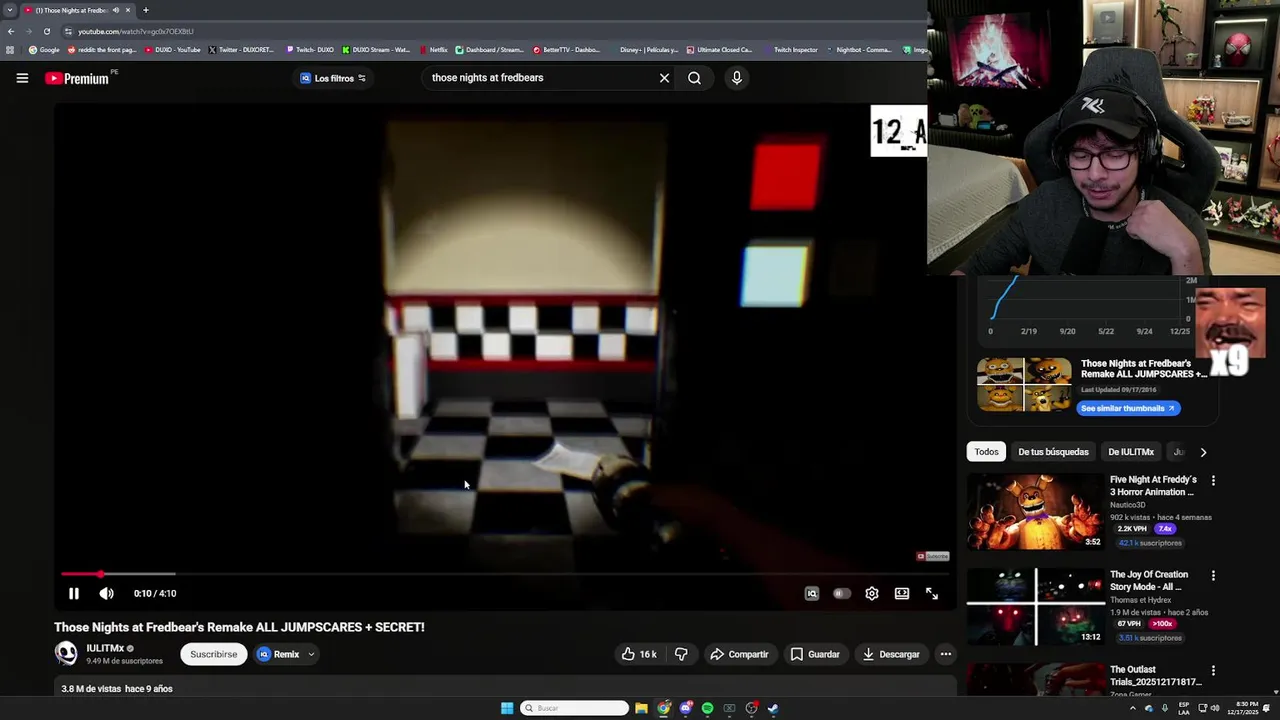The width and height of the screenshot is (1280, 720).
Task: Open the DUXO - YouTube bookmark
Action: click(173, 49)
